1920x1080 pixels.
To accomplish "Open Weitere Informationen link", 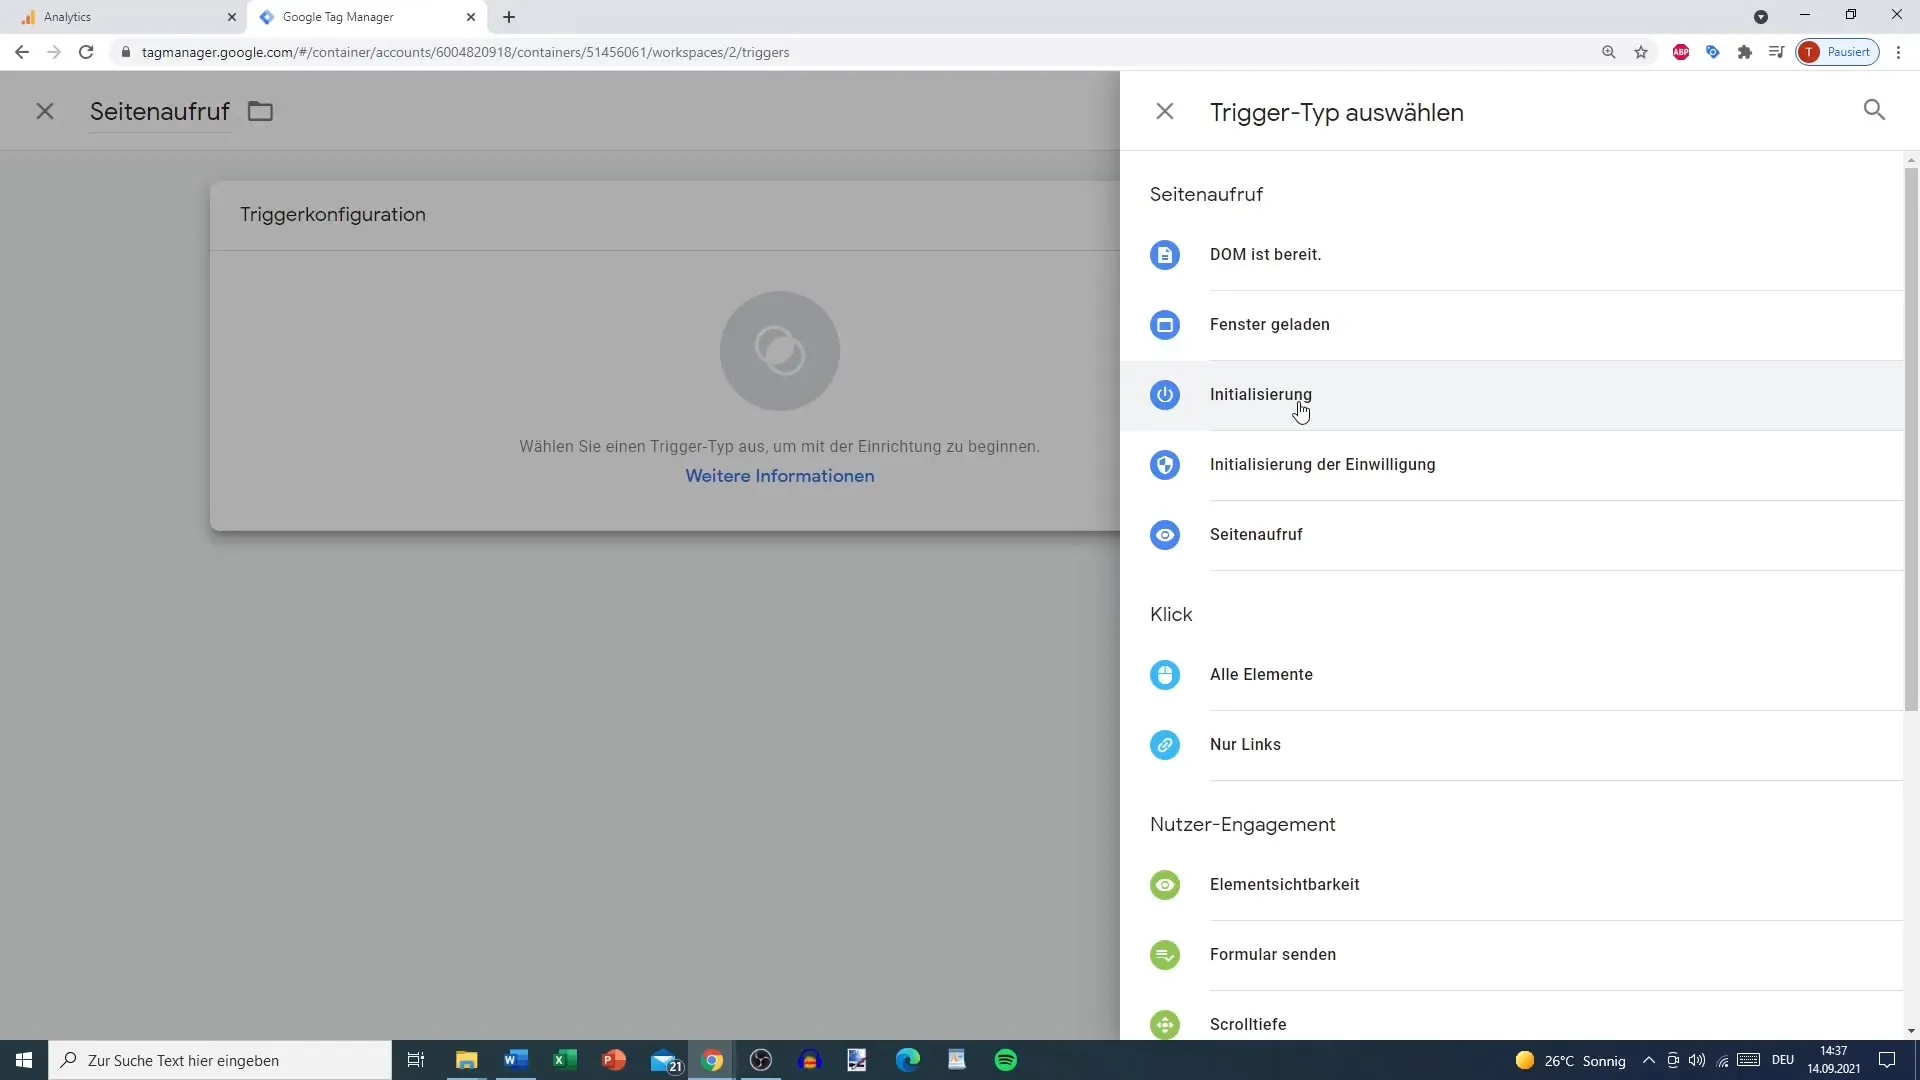I will tap(780, 476).
